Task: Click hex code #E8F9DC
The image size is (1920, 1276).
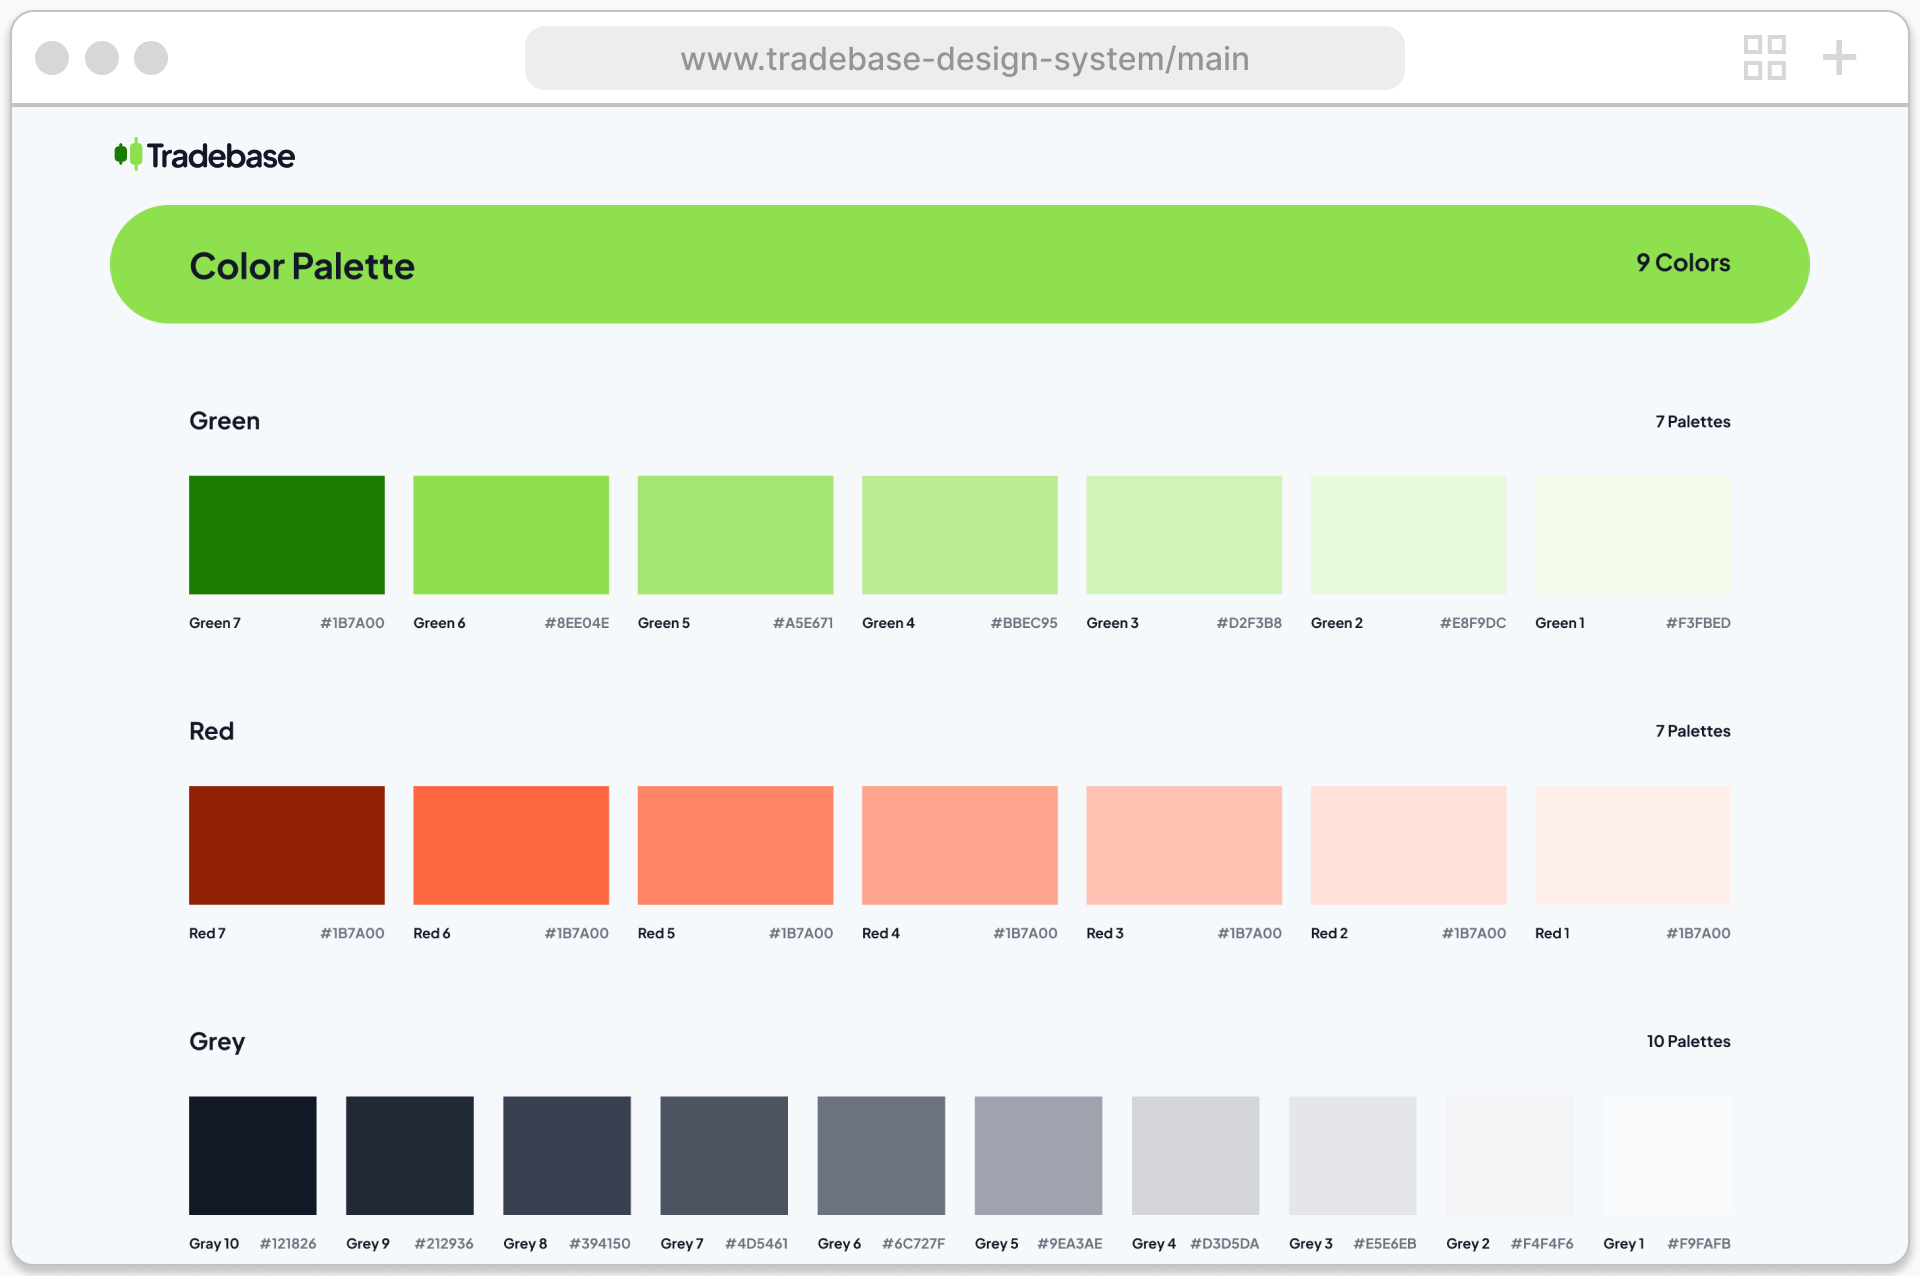Action: click(x=1473, y=623)
